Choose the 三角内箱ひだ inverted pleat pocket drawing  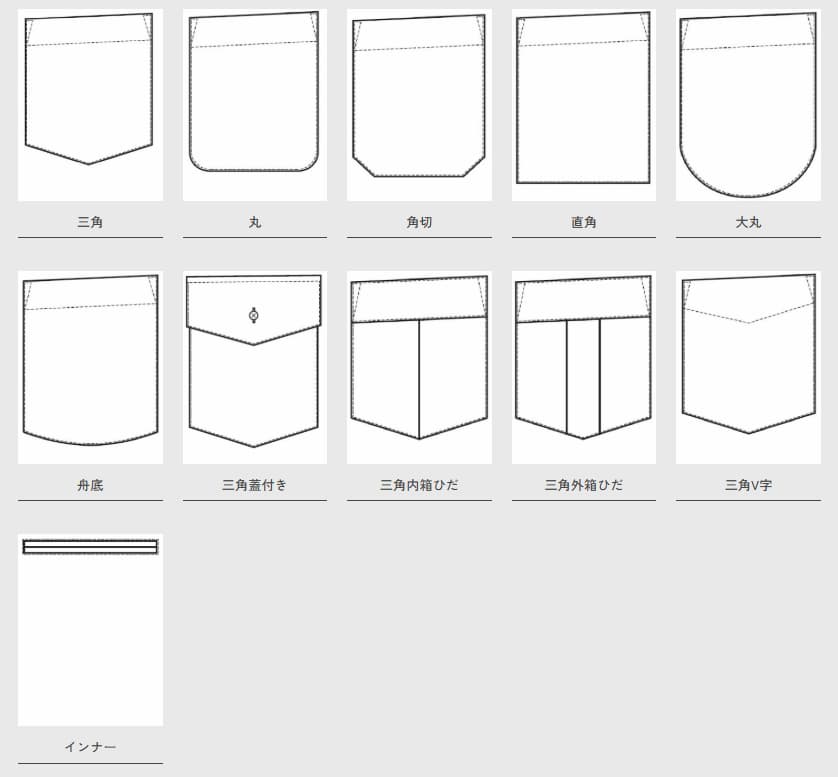[419, 367]
